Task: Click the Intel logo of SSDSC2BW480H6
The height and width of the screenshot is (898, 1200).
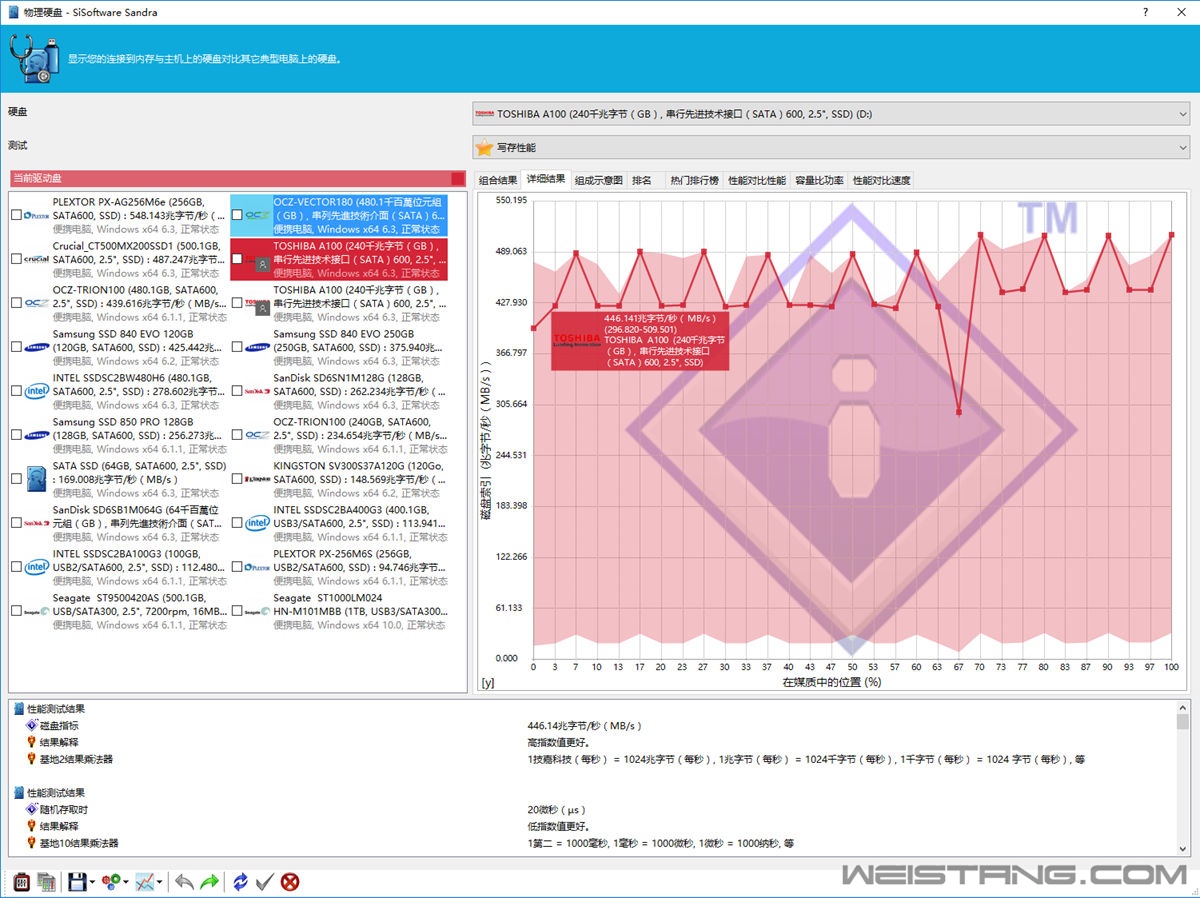Action: (37, 391)
